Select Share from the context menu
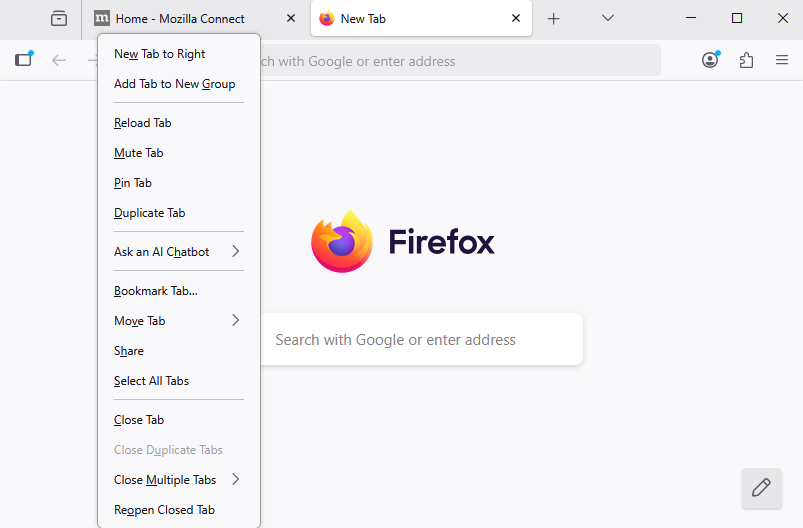Screen dimensions: 803x528 (x=179, y=351)
